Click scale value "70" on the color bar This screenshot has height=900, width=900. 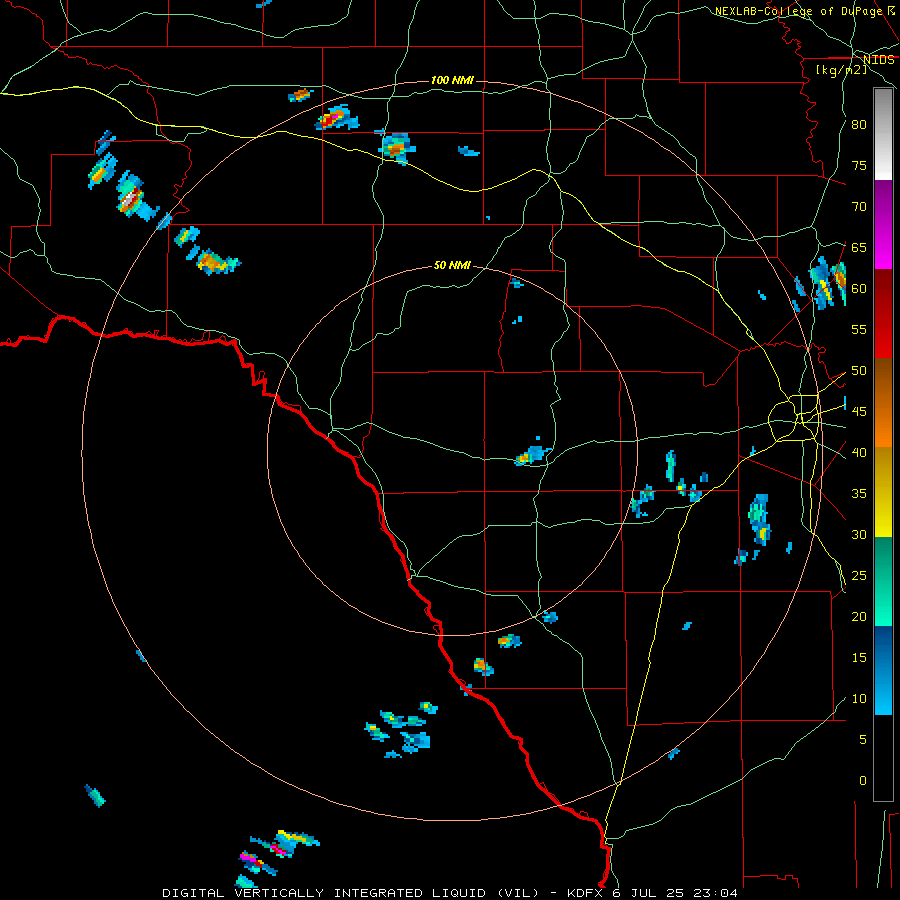click(859, 207)
